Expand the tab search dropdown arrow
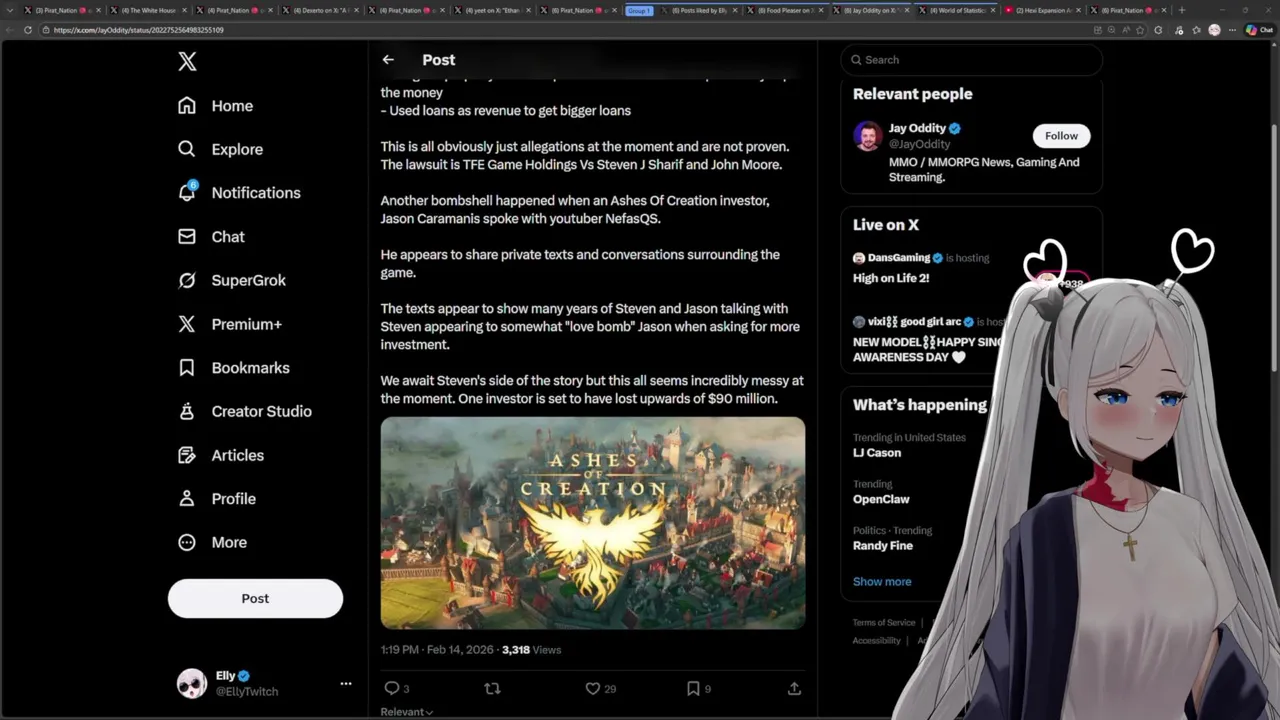Viewport: 1280px width, 720px height. coord(9,10)
